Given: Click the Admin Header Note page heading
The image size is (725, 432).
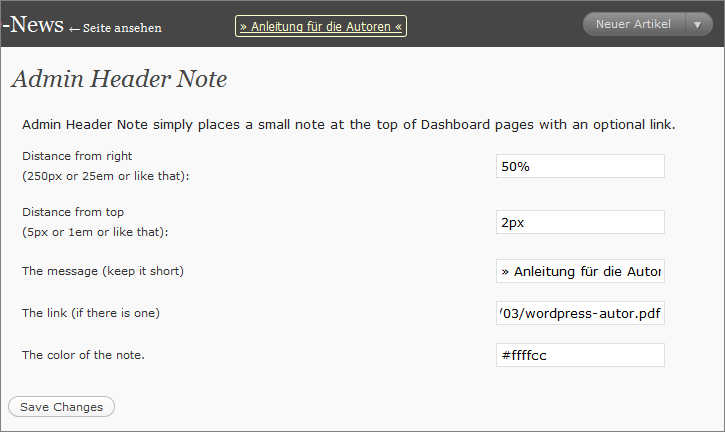Looking at the screenshot, I should (120, 79).
